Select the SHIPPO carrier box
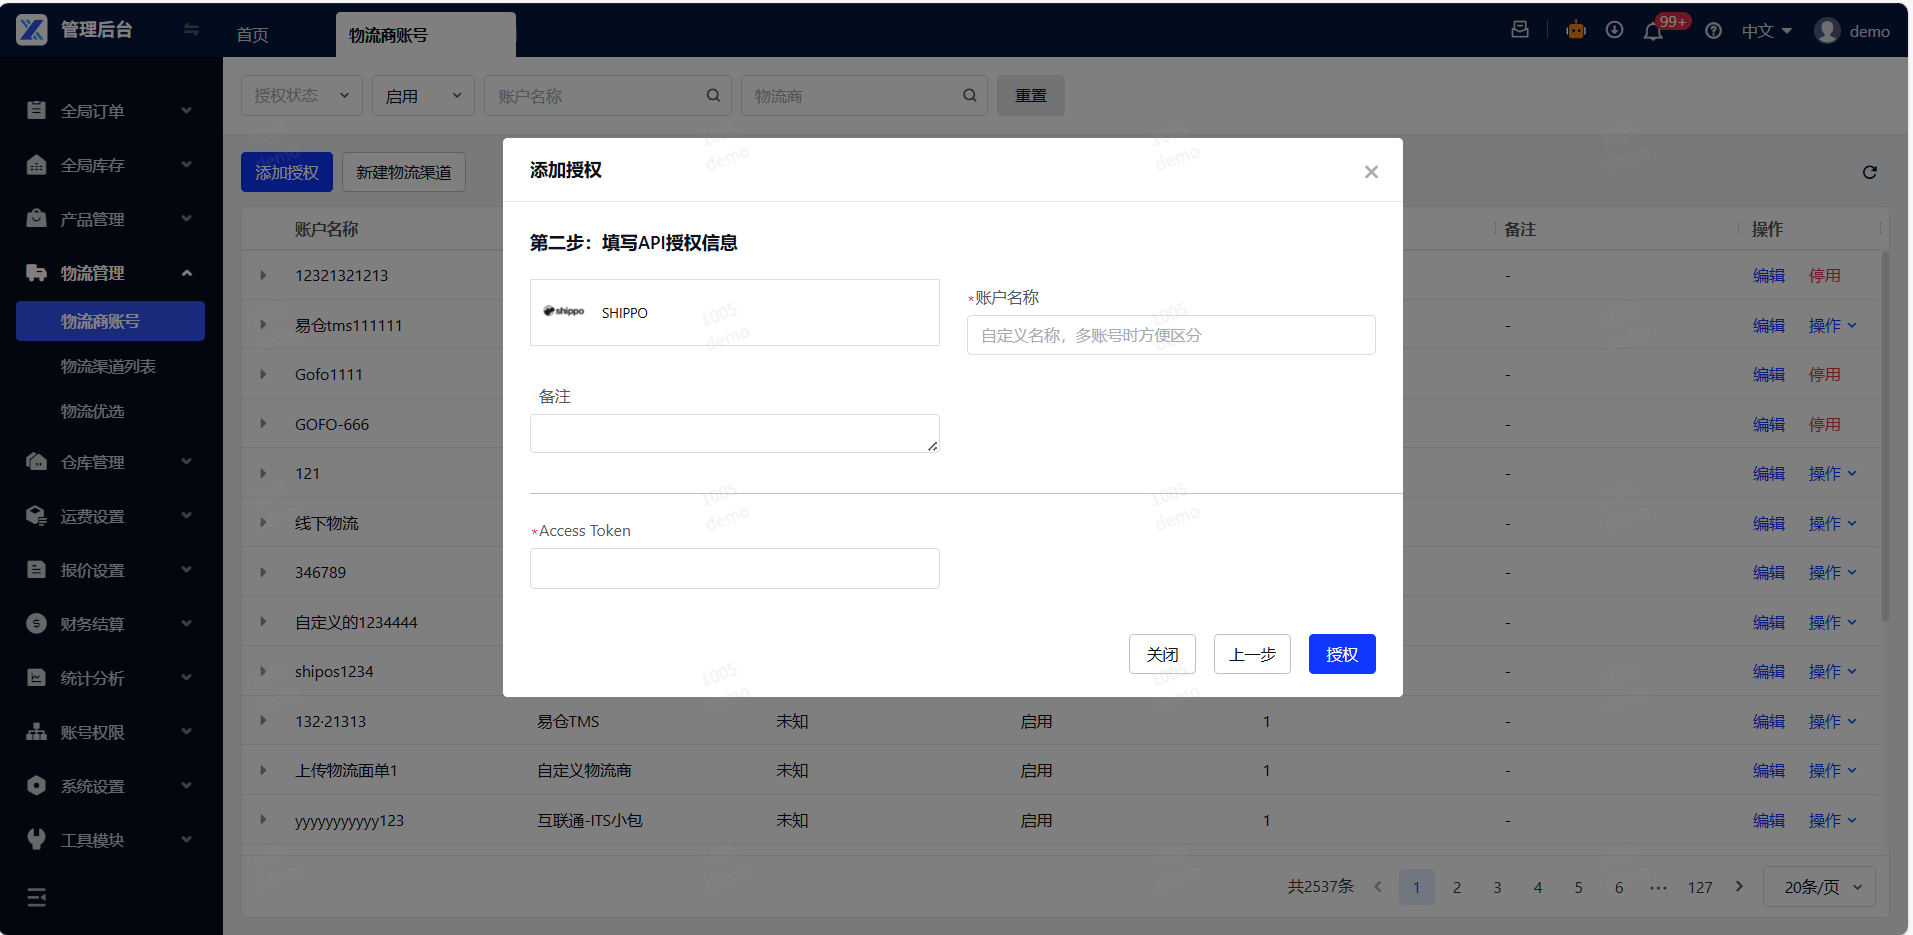The width and height of the screenshot is (1913, 935). [735, 312]
